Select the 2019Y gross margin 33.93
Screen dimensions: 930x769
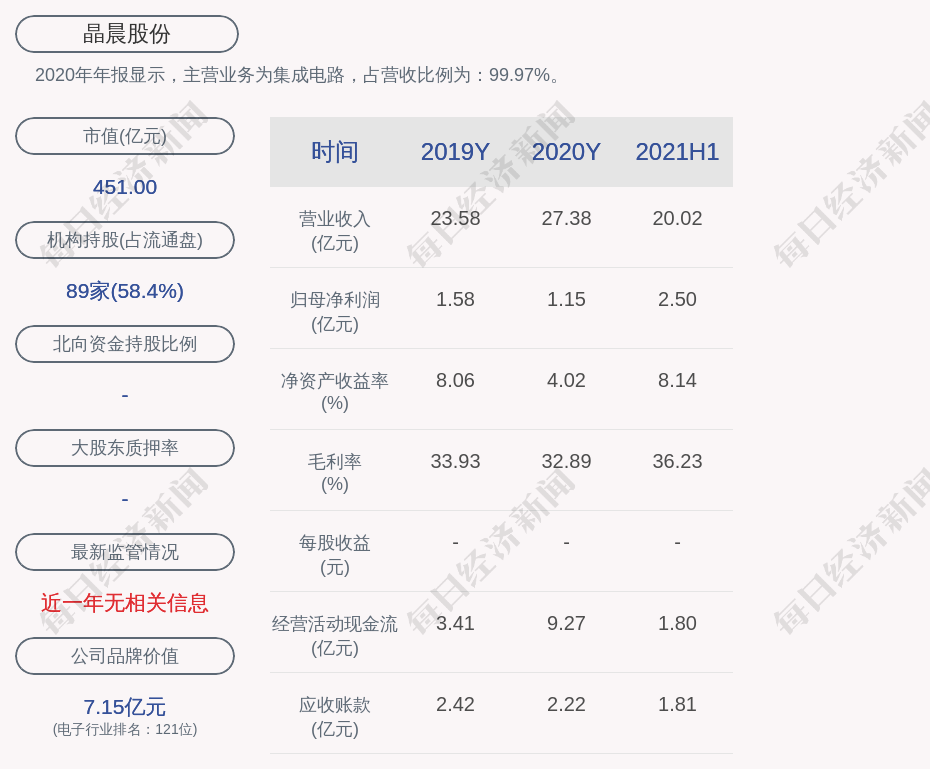coord(455,461)
